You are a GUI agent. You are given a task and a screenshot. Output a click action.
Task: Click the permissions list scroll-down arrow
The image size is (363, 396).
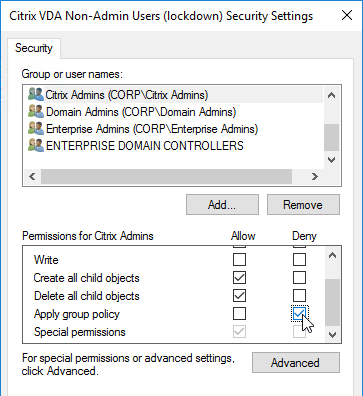(x=332, y=334)
